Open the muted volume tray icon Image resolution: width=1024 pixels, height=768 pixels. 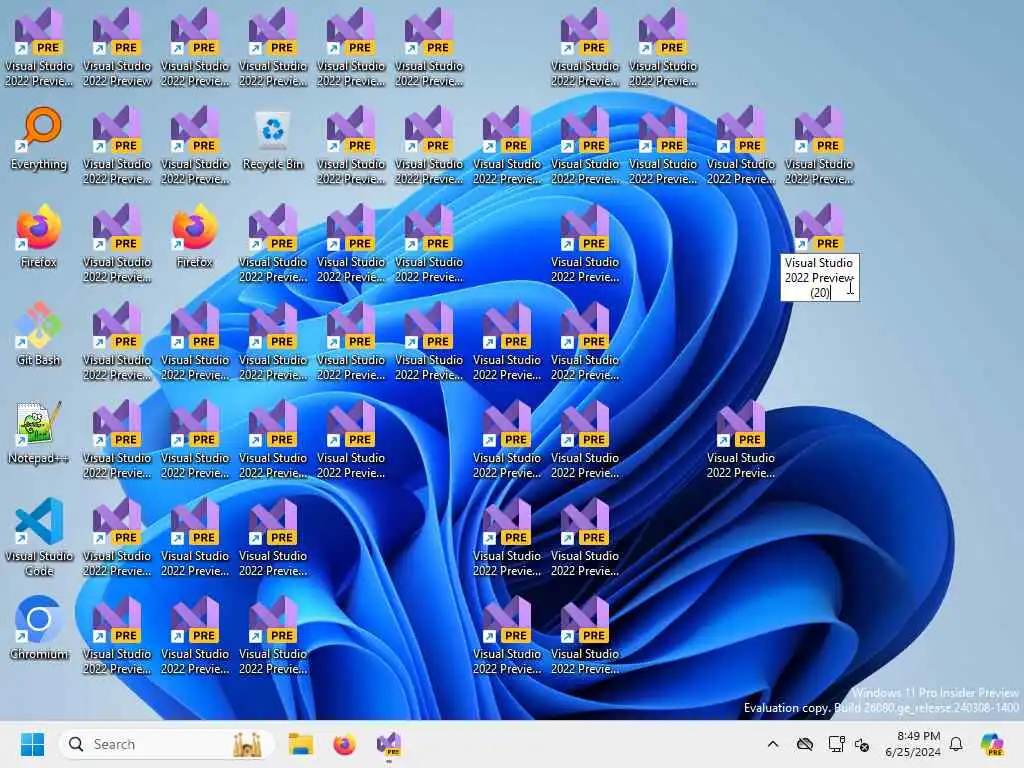[x=862, y=744]
